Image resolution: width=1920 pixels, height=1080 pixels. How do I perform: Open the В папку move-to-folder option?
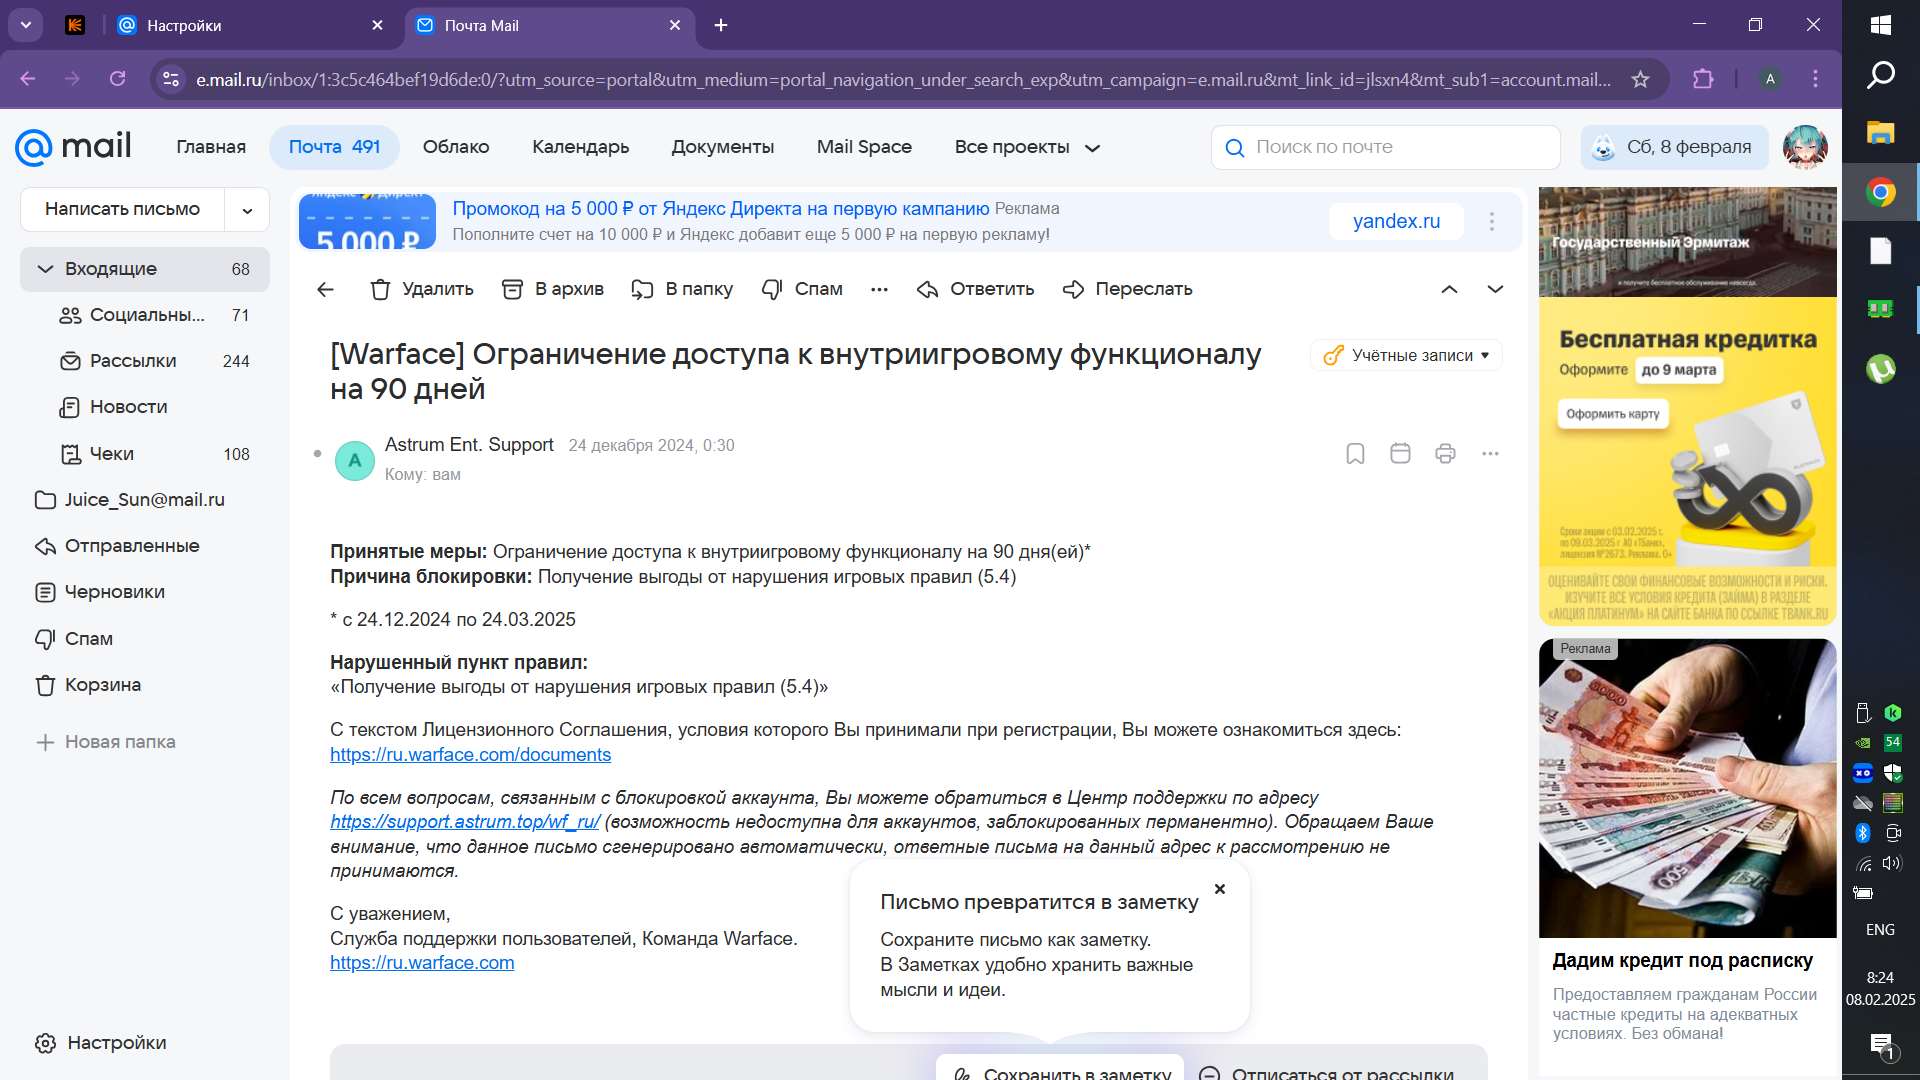point(682,289)
